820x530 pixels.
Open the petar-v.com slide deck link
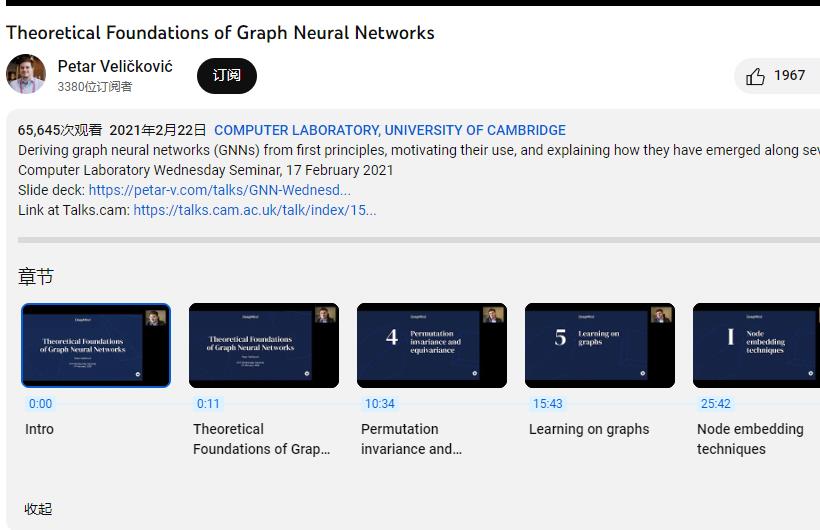[220, 190]
